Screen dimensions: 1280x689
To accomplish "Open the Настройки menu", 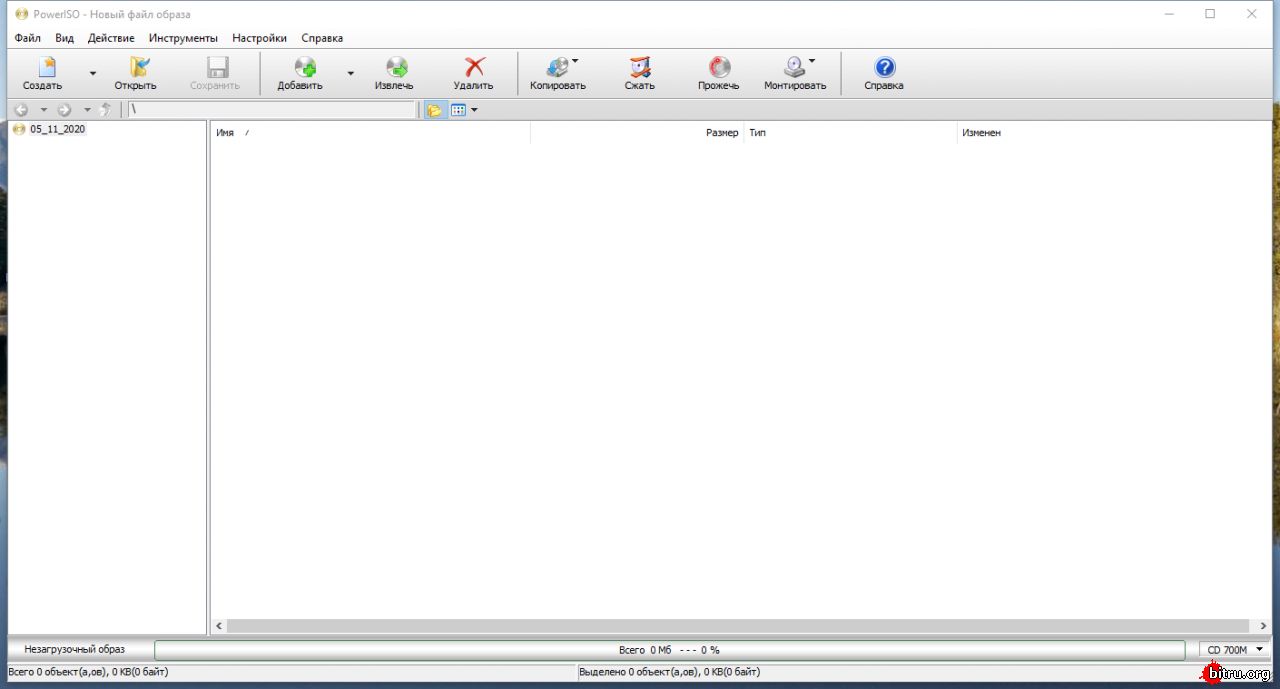I will 259,38.
